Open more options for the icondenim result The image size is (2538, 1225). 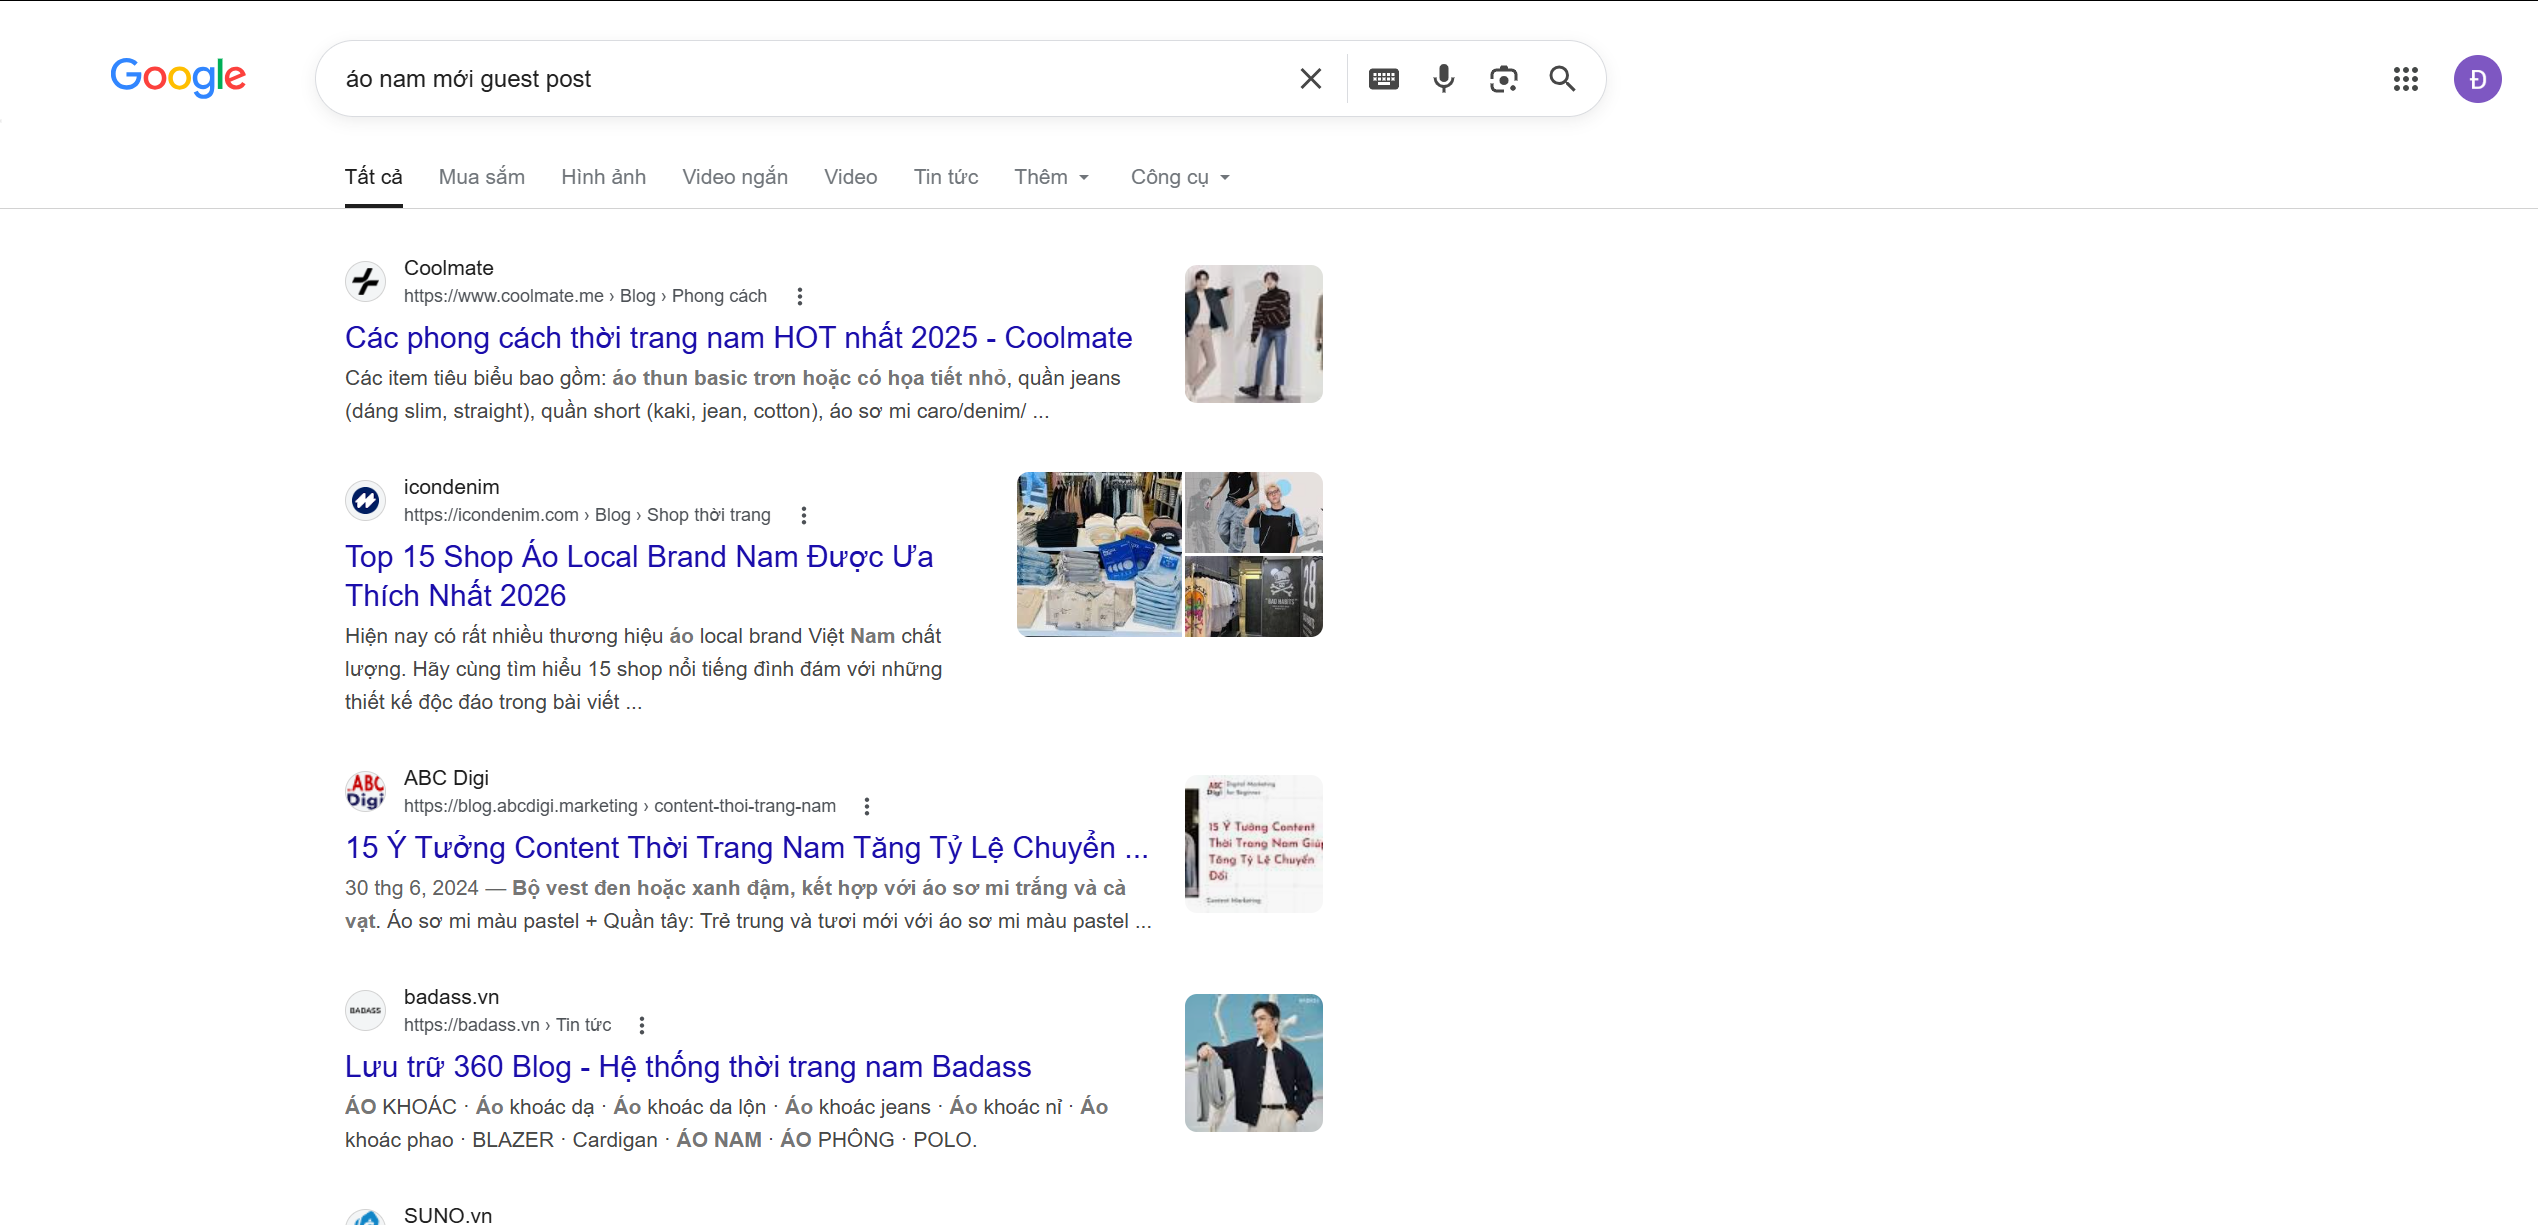[x=803, y=515]
